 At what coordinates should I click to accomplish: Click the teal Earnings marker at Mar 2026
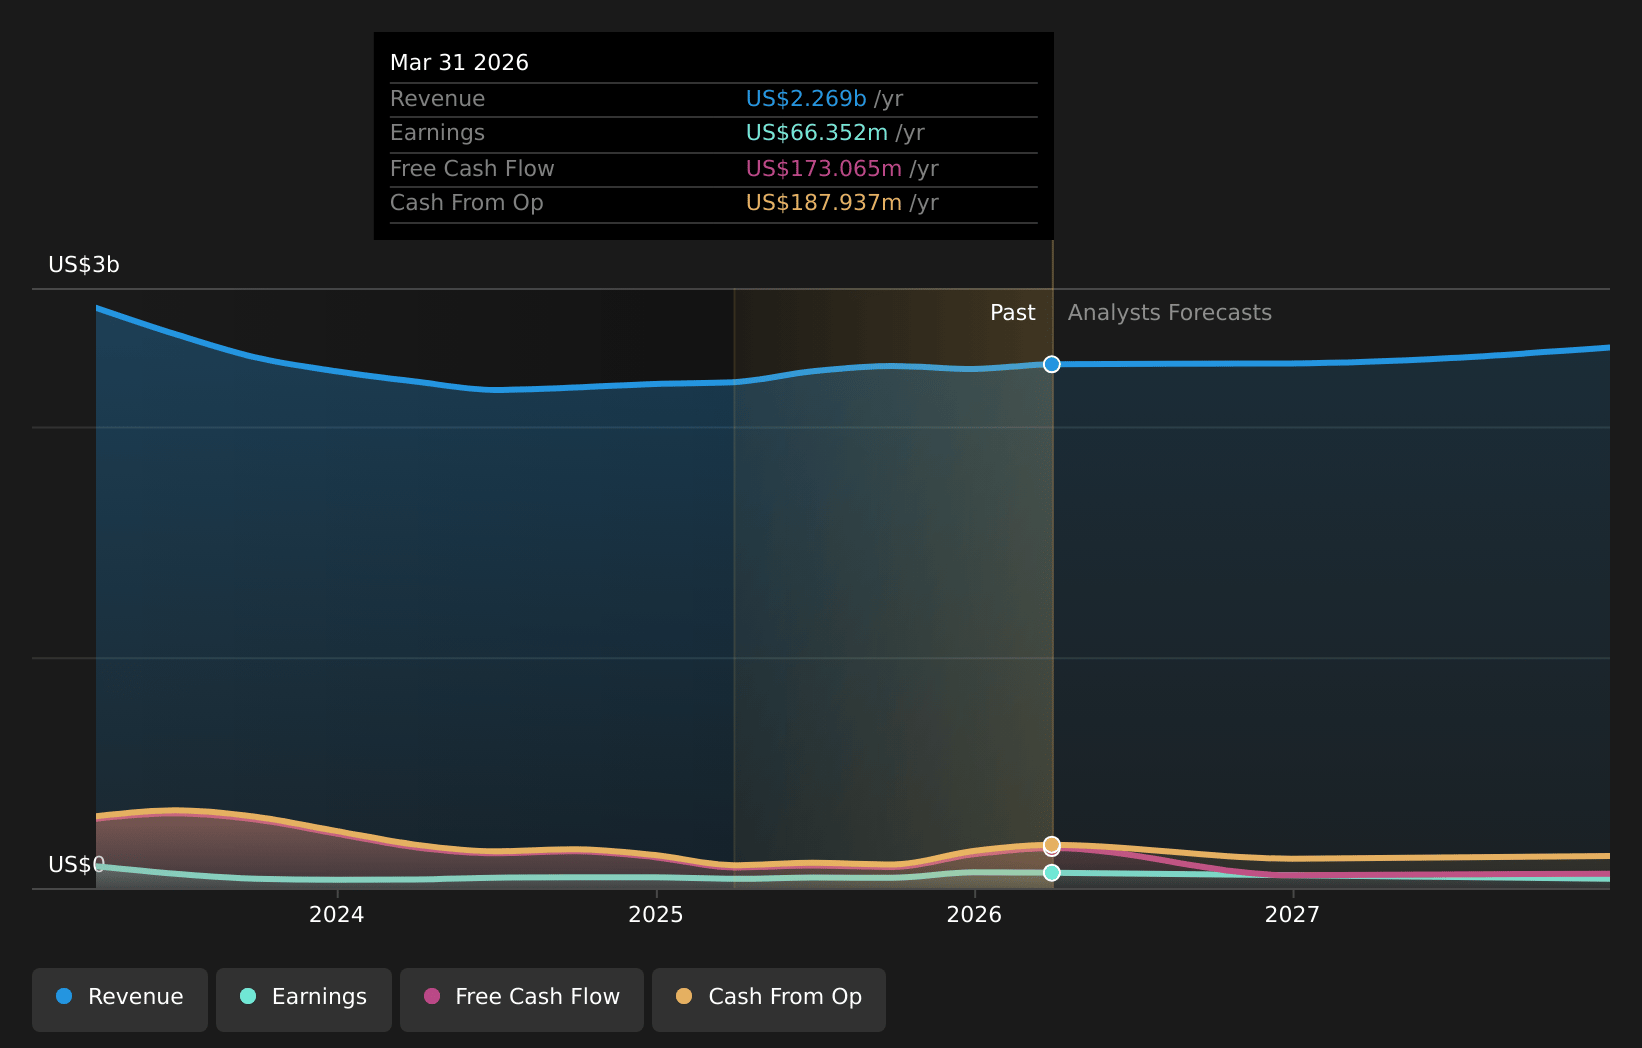pyautogui.click(x=1052, y=873)
